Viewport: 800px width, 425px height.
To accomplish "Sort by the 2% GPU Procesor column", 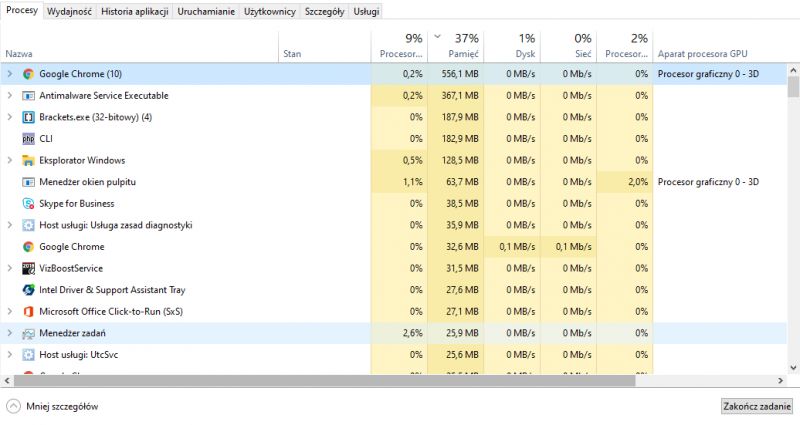I will click(625, 47).
